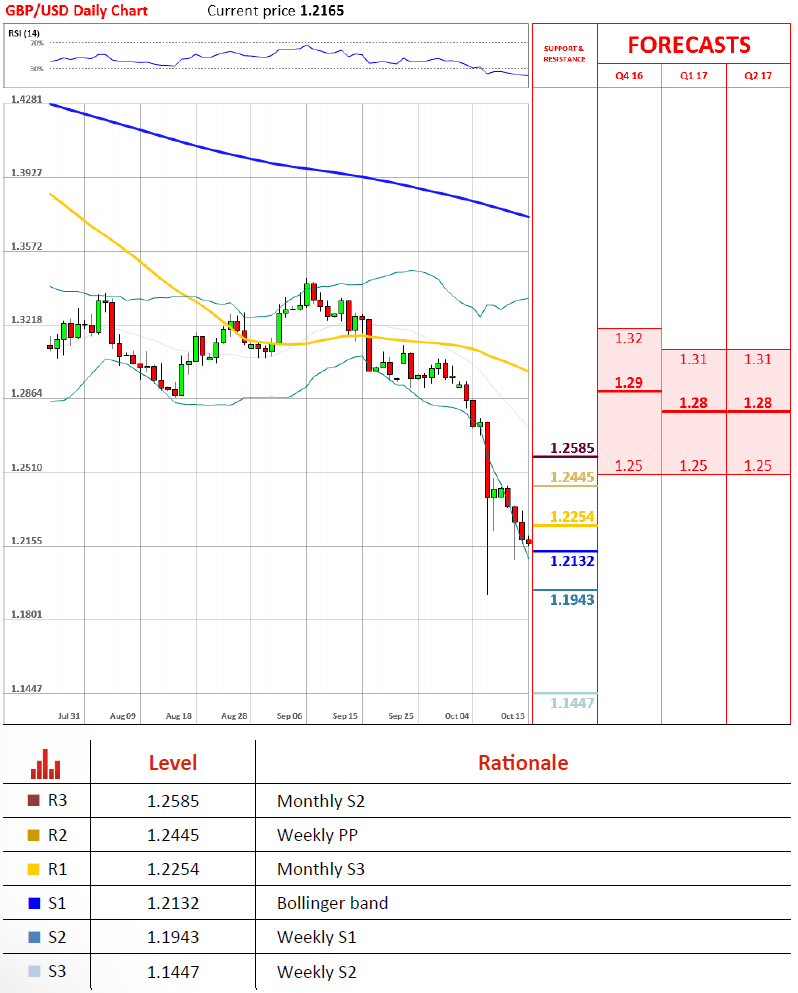This screenshot has width=798, height=993.
Task: Click the R3 dark red color swatch
Action: tap(34, 800)
